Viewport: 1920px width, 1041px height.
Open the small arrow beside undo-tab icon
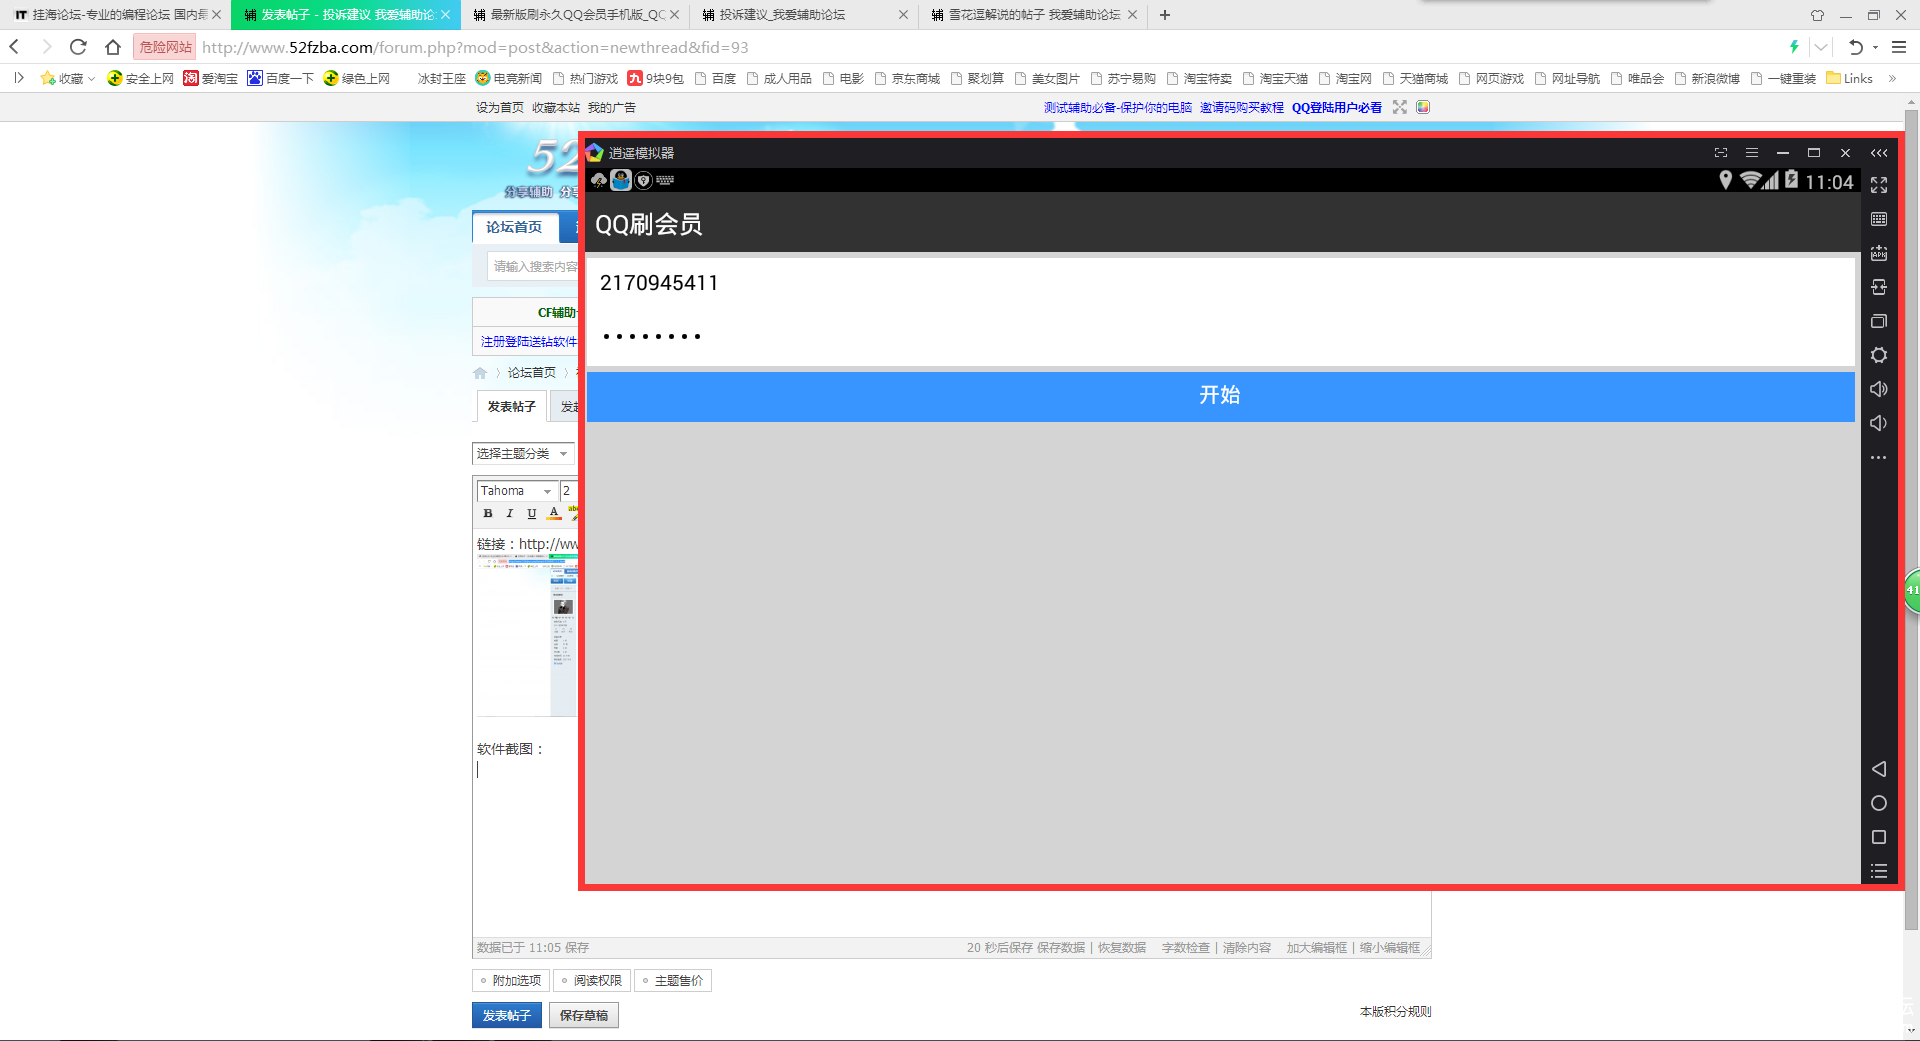[x=1875, y=47]
